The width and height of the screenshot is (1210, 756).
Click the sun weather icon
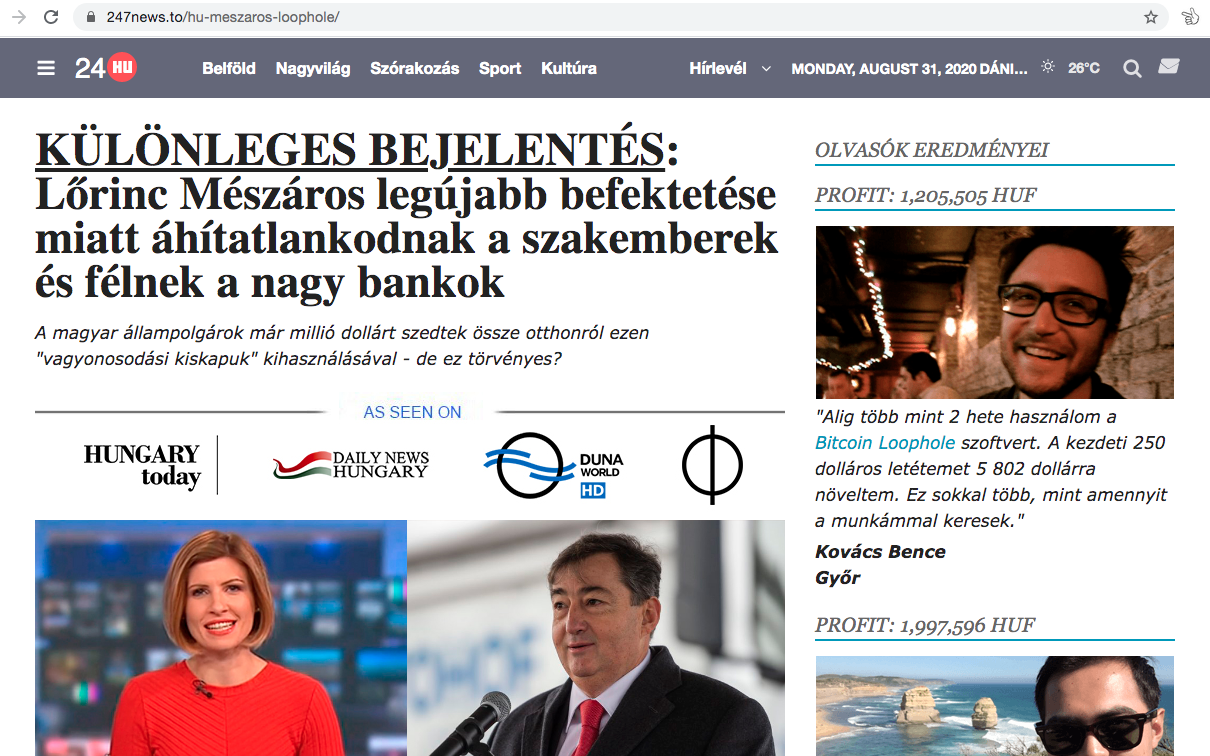coord(1048,67)
